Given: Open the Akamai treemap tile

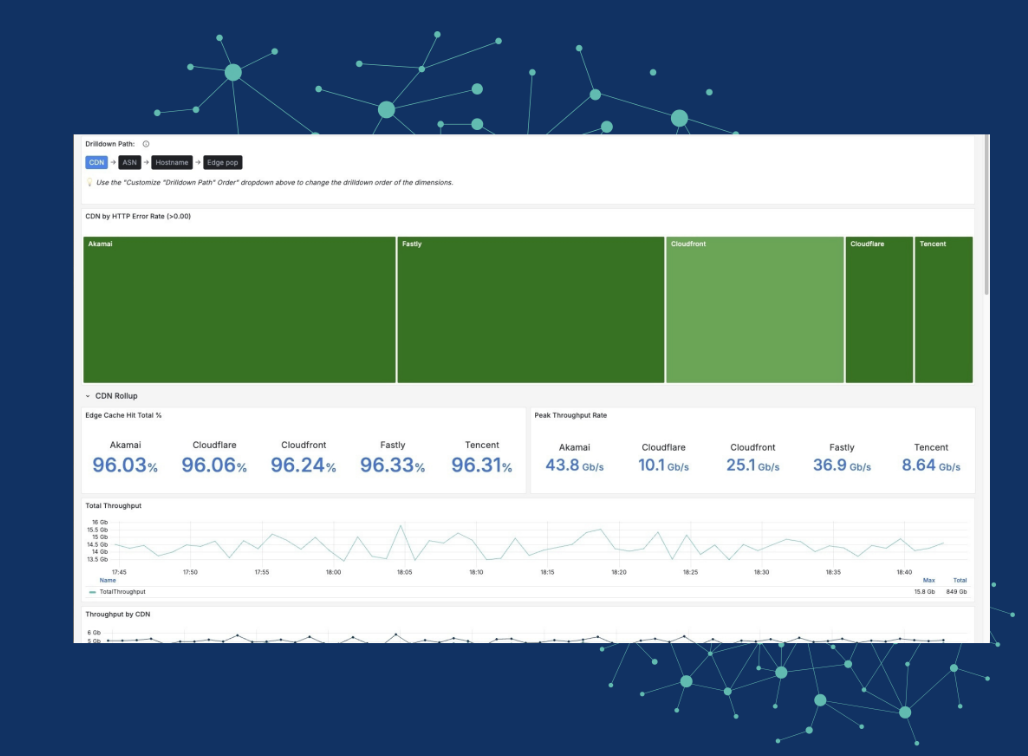Looking at the screenshot, I should (x=239, y=310).
